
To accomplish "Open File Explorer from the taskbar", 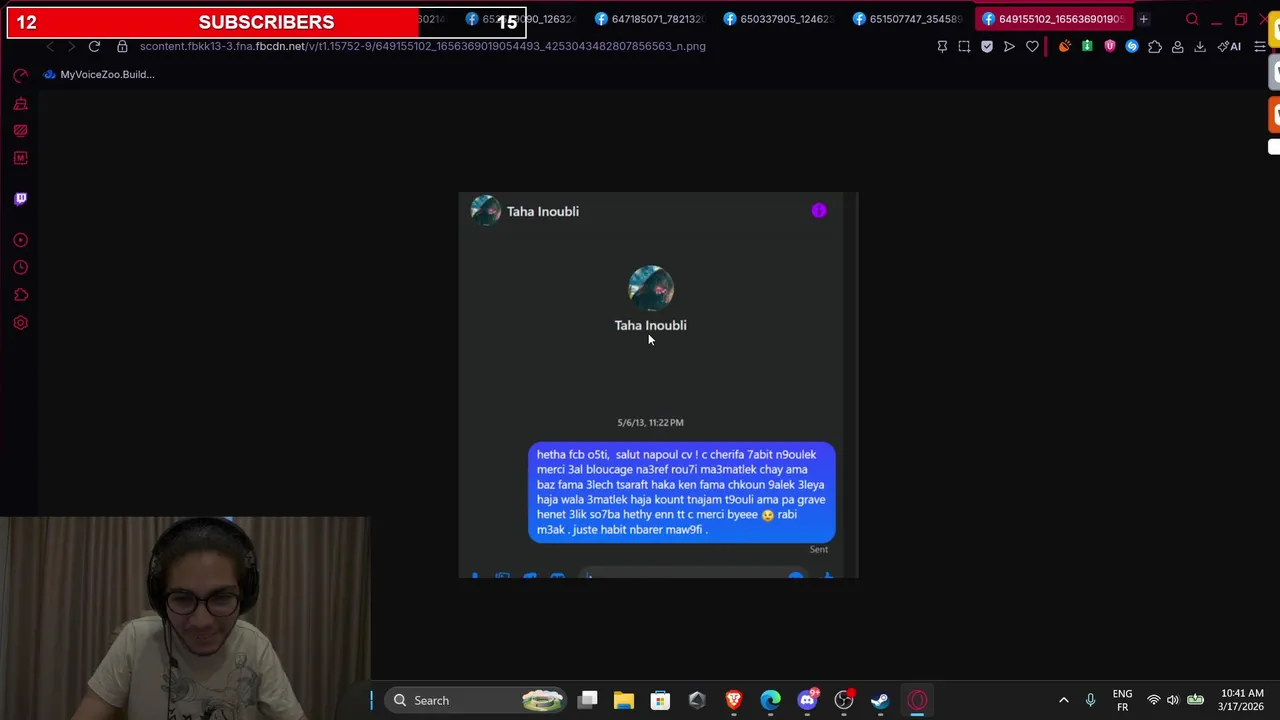I will 624,700.
